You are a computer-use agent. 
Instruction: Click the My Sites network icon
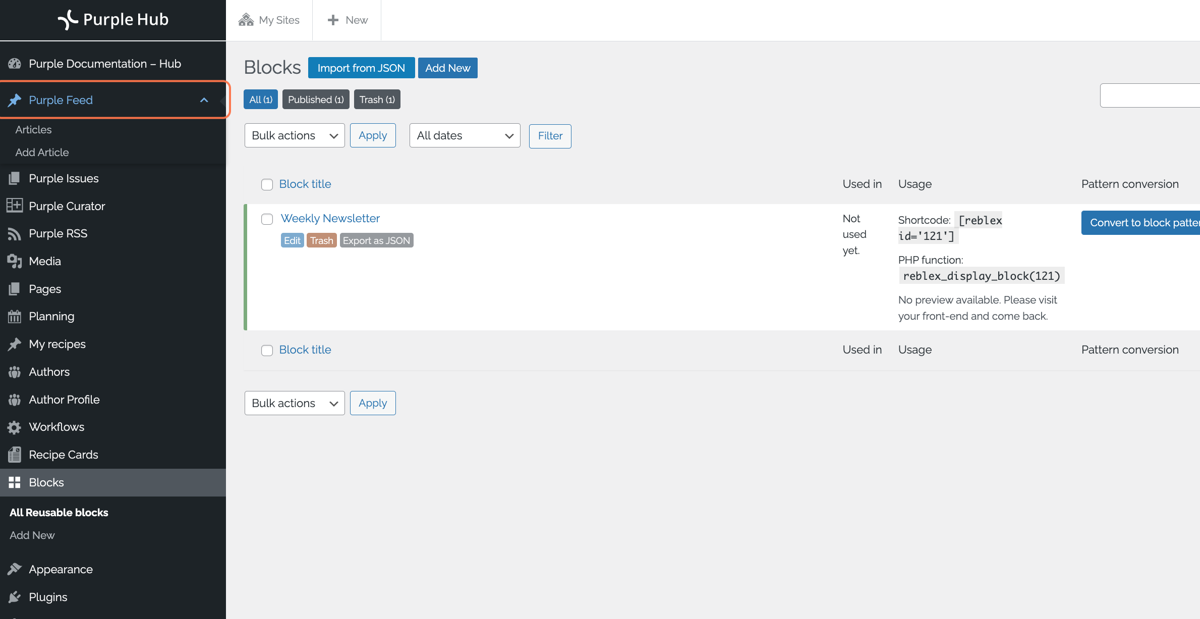click(x=246, y=20)
